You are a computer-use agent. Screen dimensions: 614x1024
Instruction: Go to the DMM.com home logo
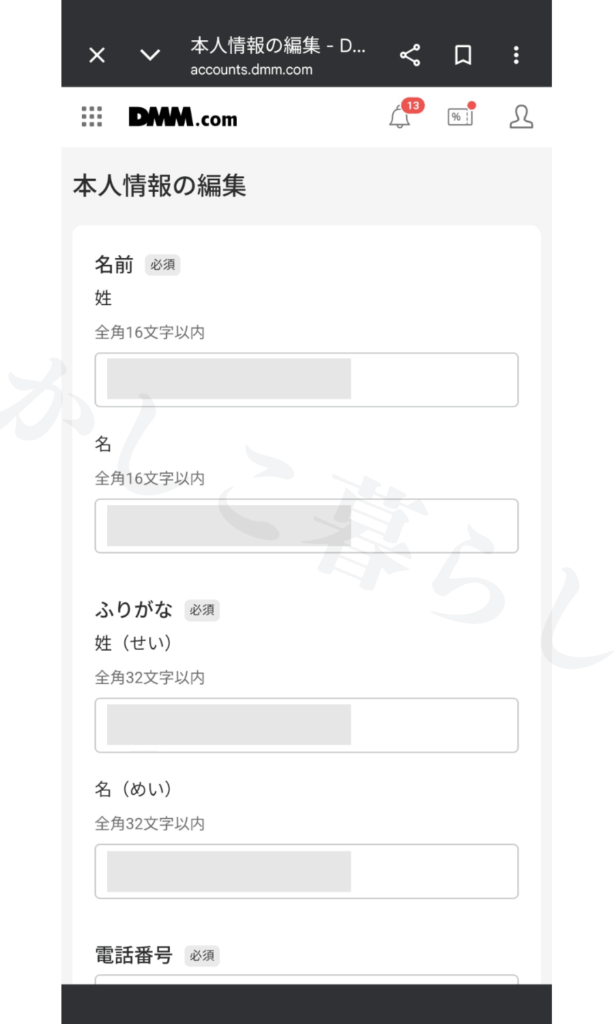coord(183,117)
